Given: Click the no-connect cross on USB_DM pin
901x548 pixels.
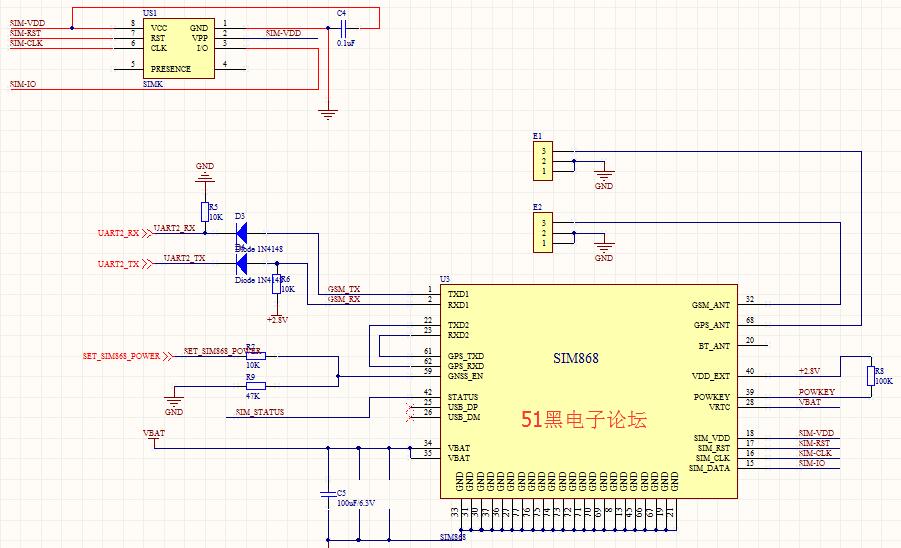Looking at the screenshot, I should pyautogui.click(x=410, y=418).
